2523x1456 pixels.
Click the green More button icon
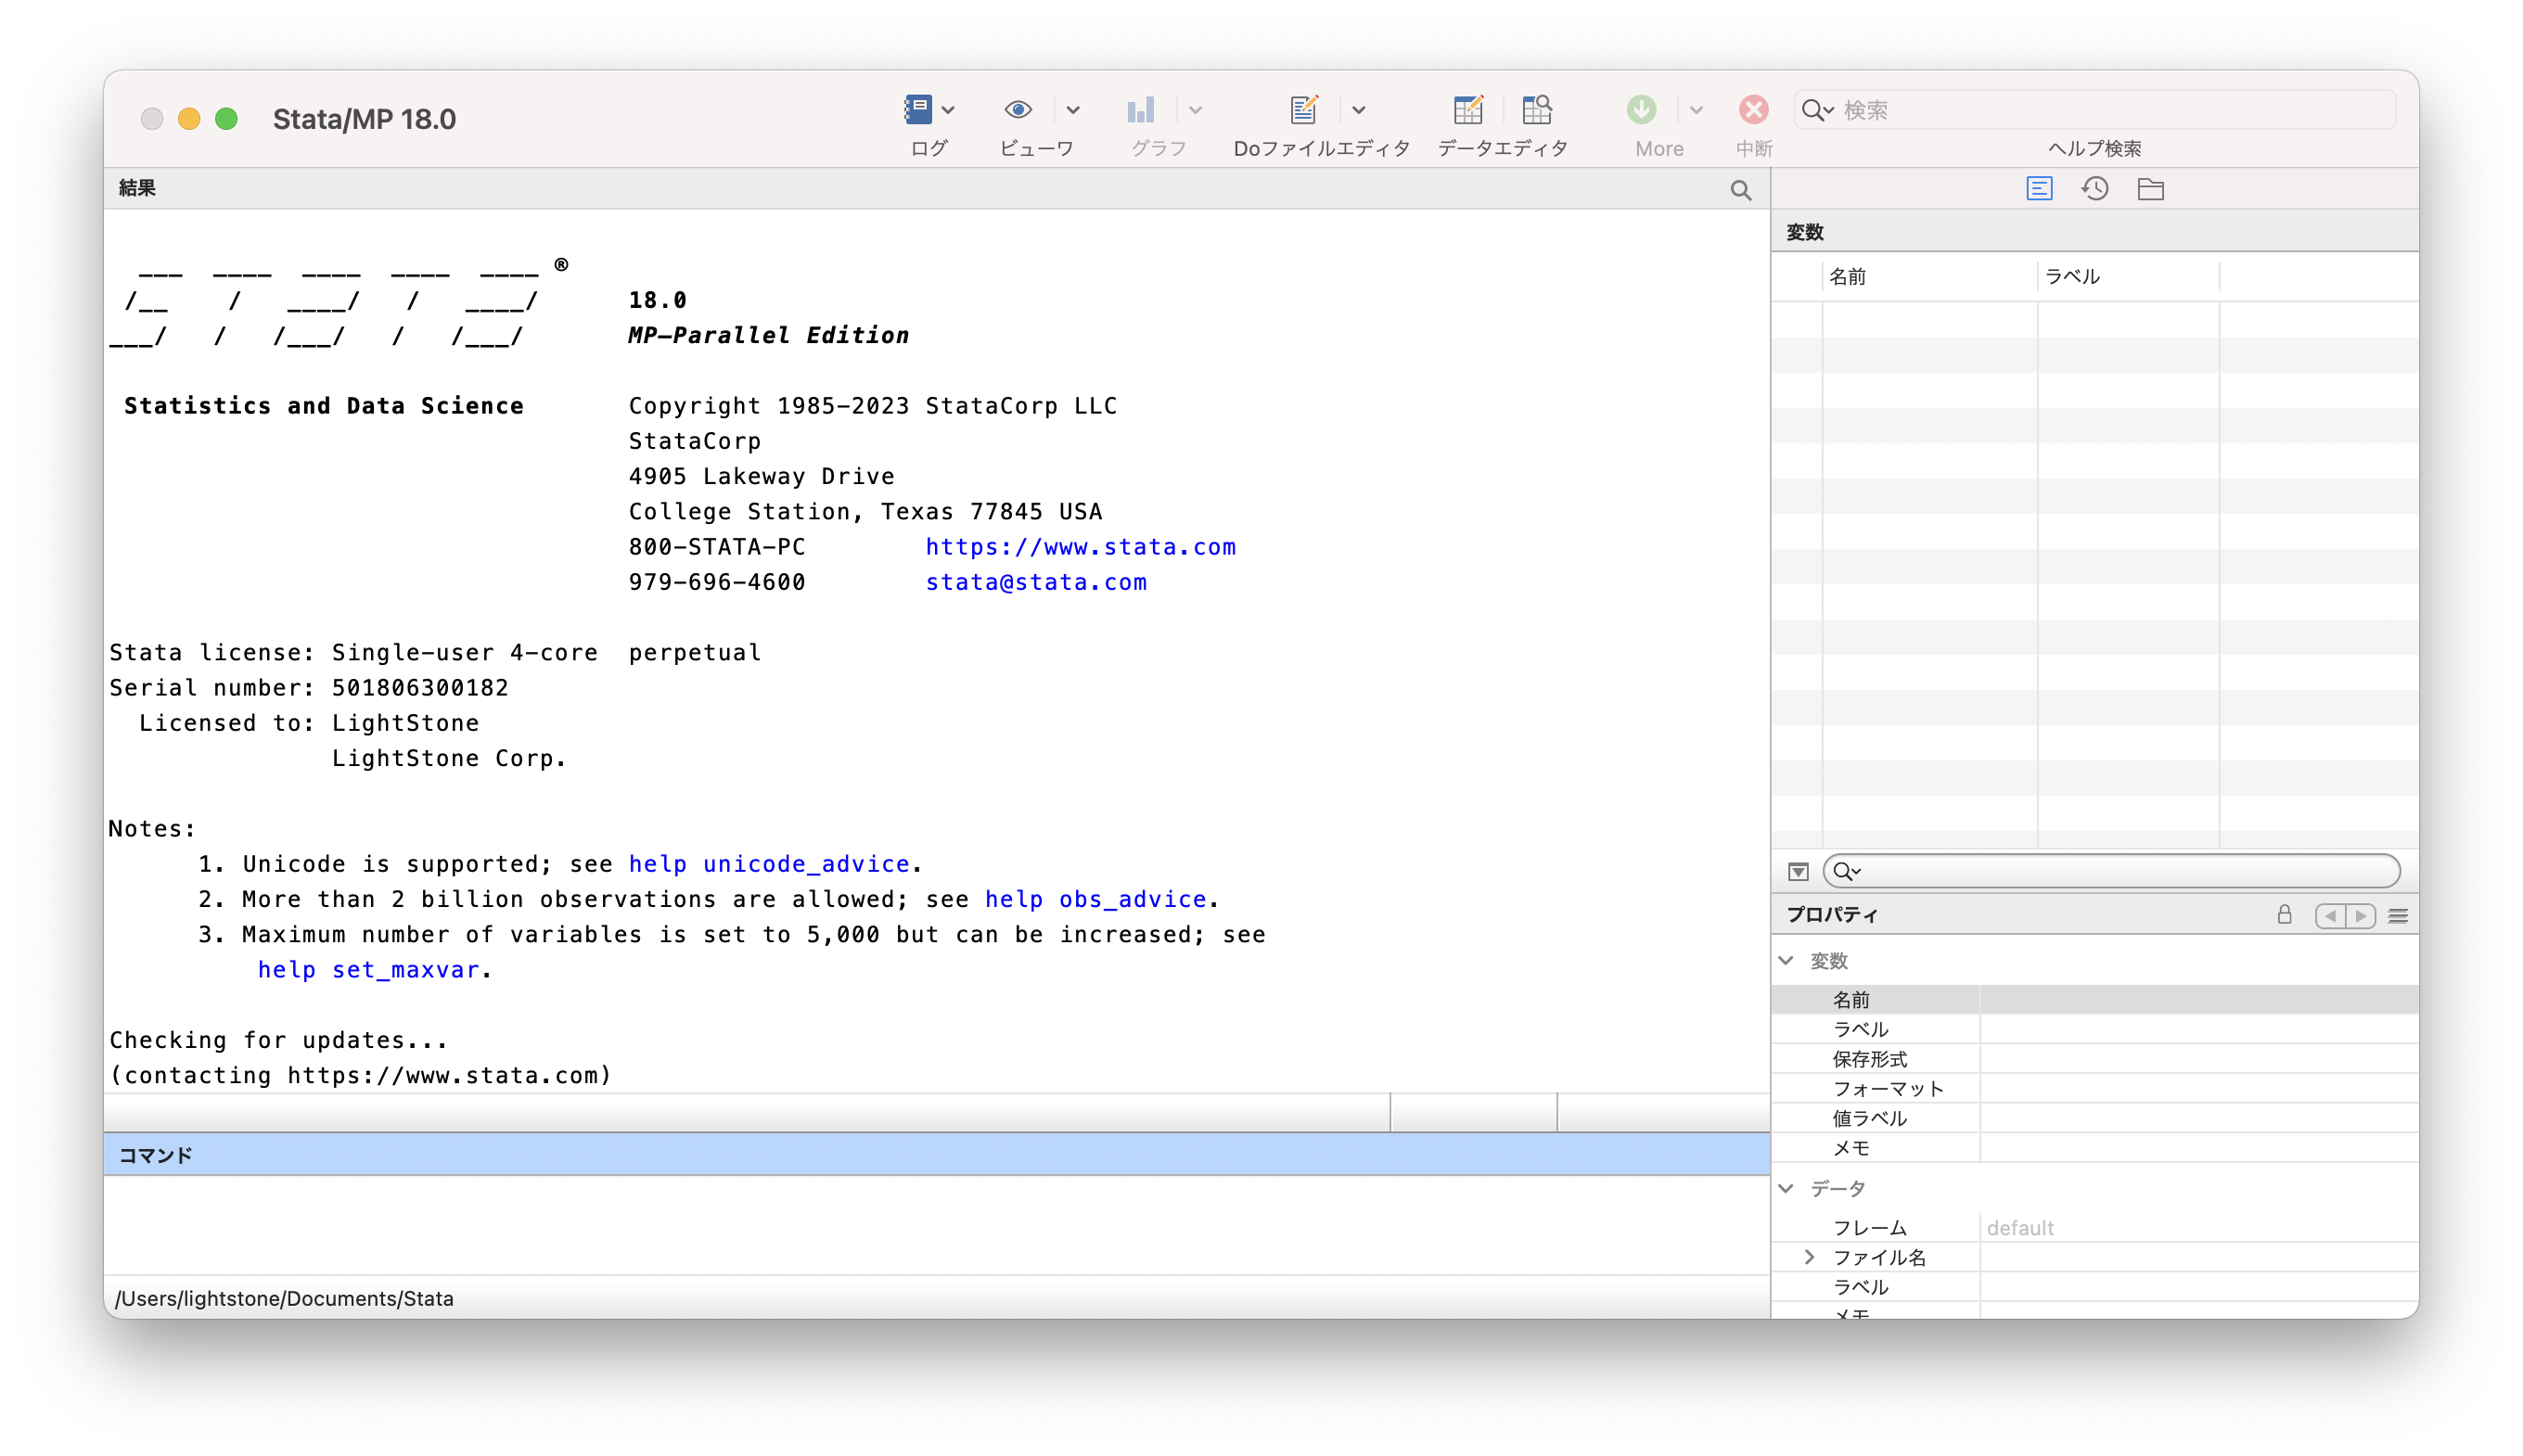click(x=1641, y=109)
